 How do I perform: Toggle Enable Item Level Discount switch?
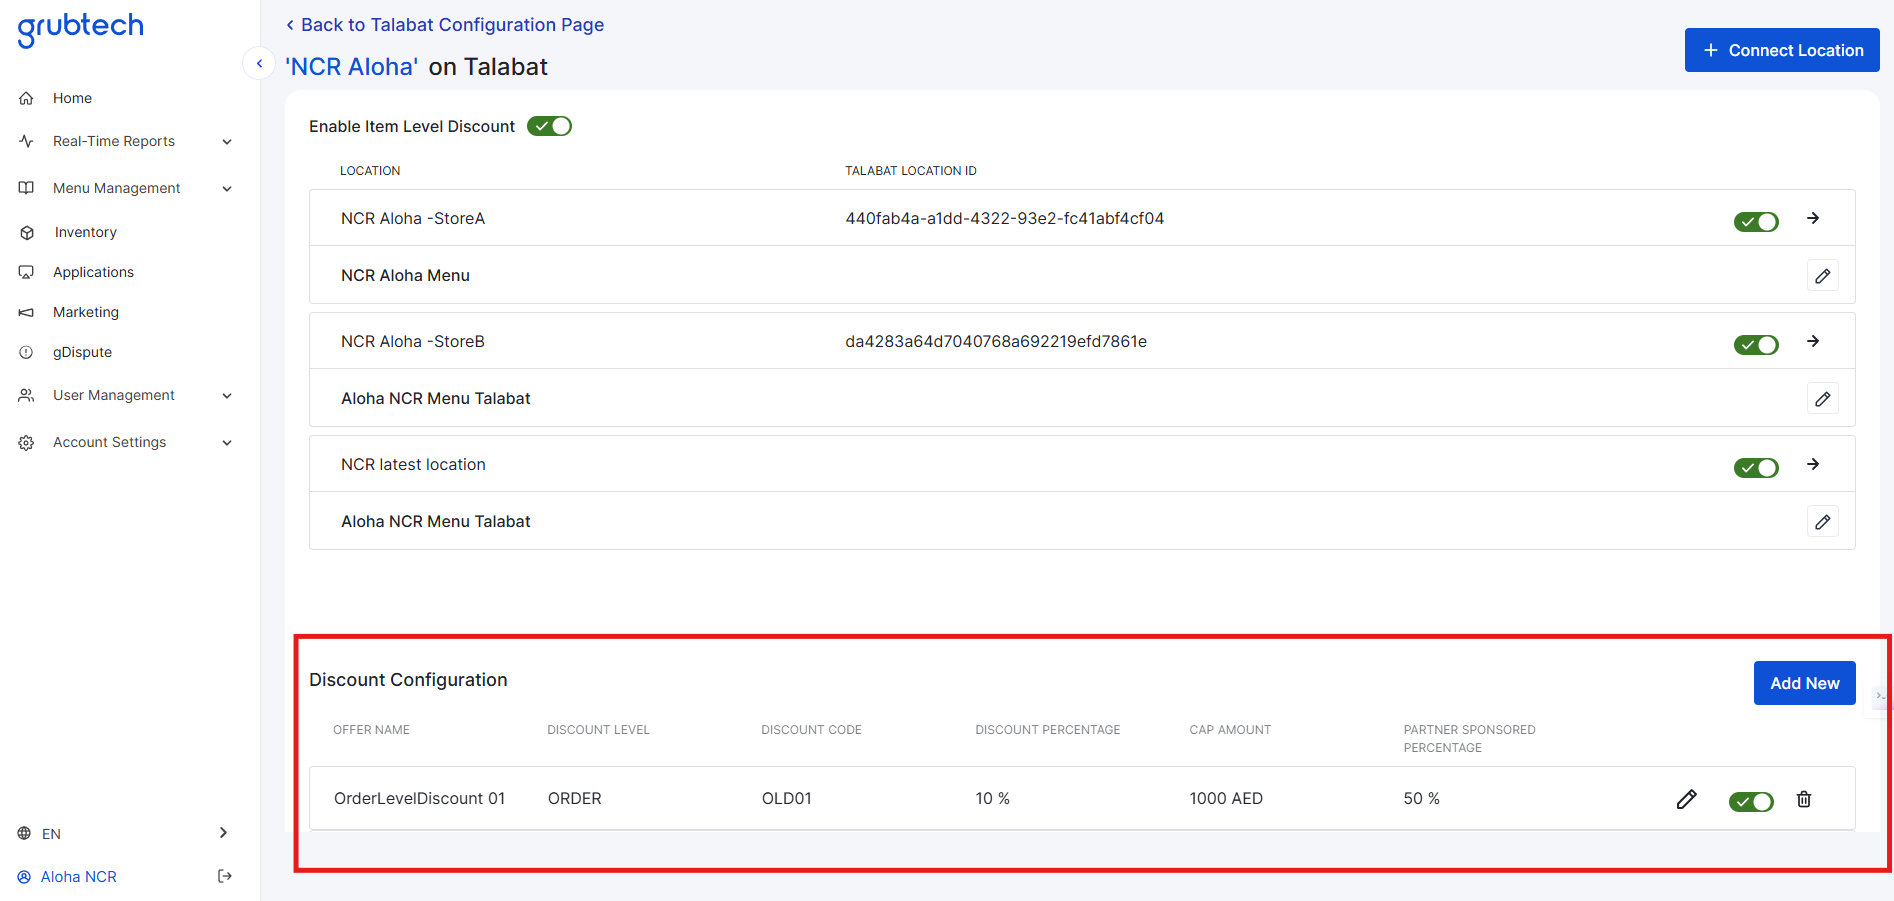[x=549, y=126]
